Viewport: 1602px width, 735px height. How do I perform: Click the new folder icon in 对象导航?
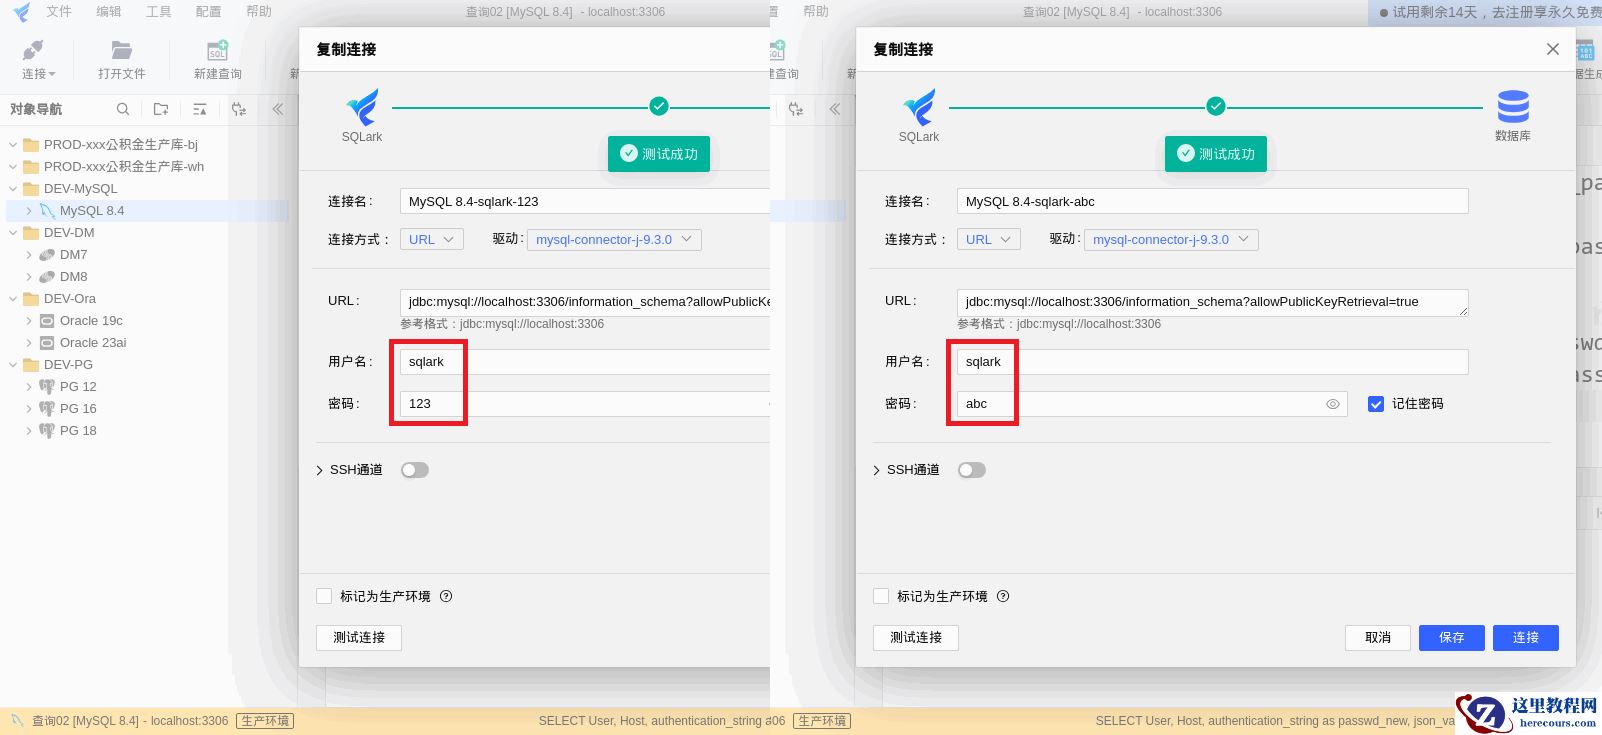(161, 109)
